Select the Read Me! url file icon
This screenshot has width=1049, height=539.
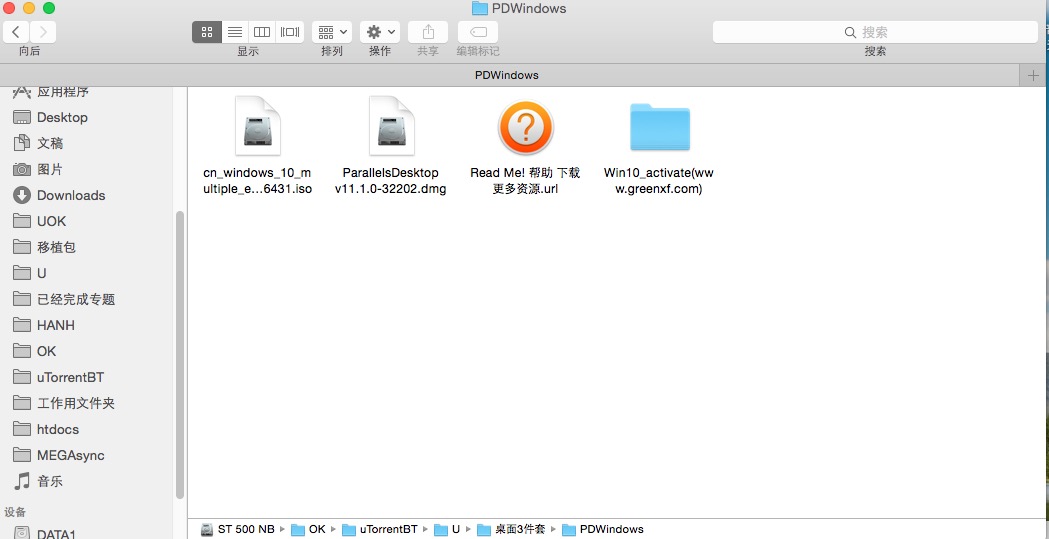[525, 127]
